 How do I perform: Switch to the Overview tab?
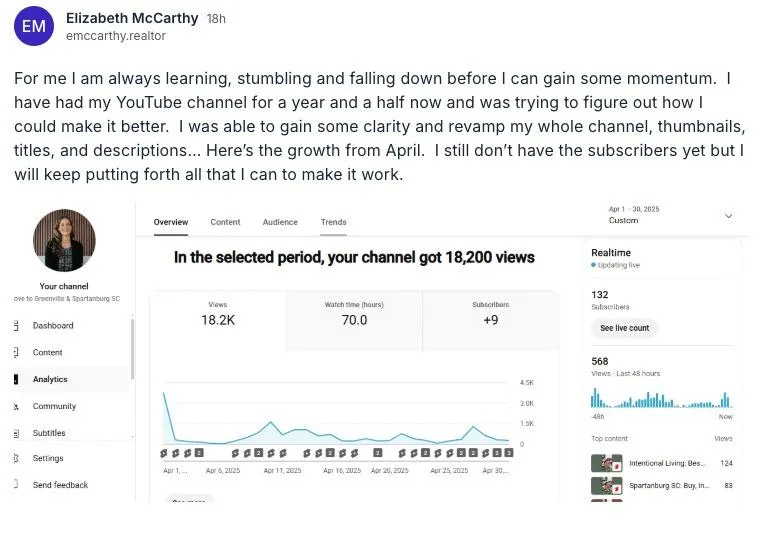coord(171,222)
